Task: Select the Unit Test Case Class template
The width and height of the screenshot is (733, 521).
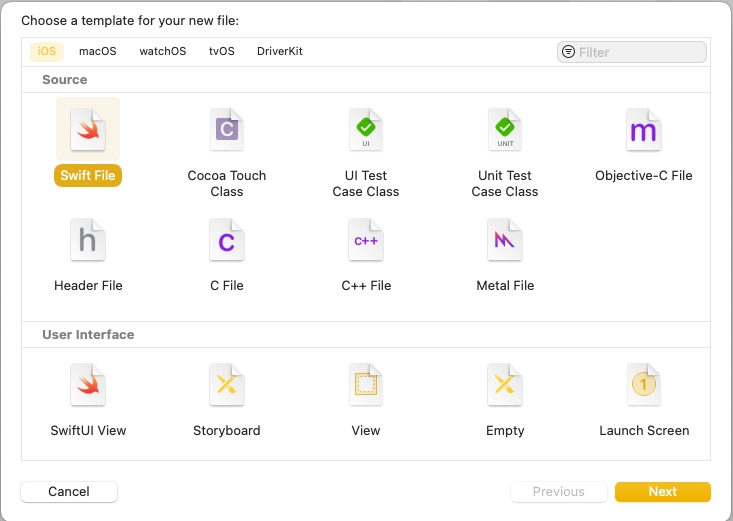Action: pos(505,130)
